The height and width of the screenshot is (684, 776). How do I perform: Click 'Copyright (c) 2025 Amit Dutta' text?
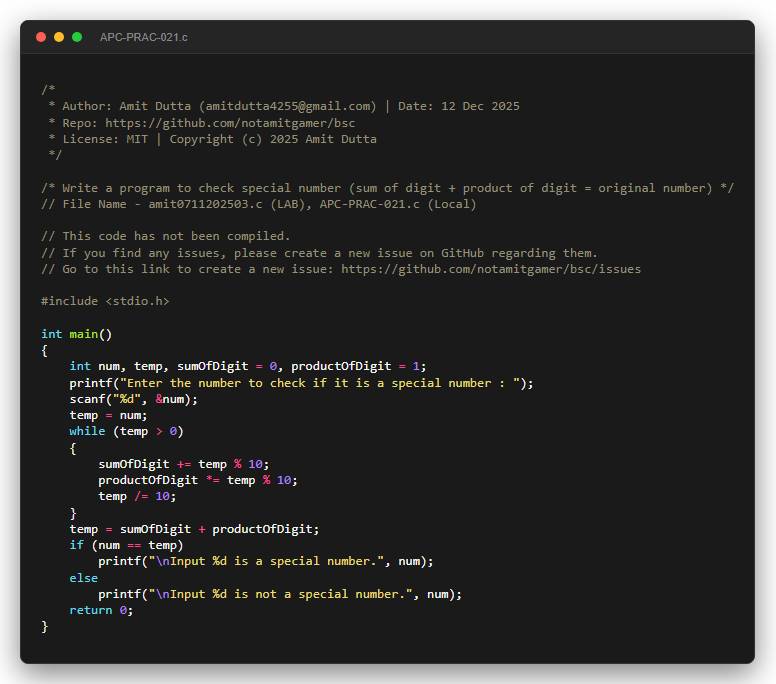[273, 139]
